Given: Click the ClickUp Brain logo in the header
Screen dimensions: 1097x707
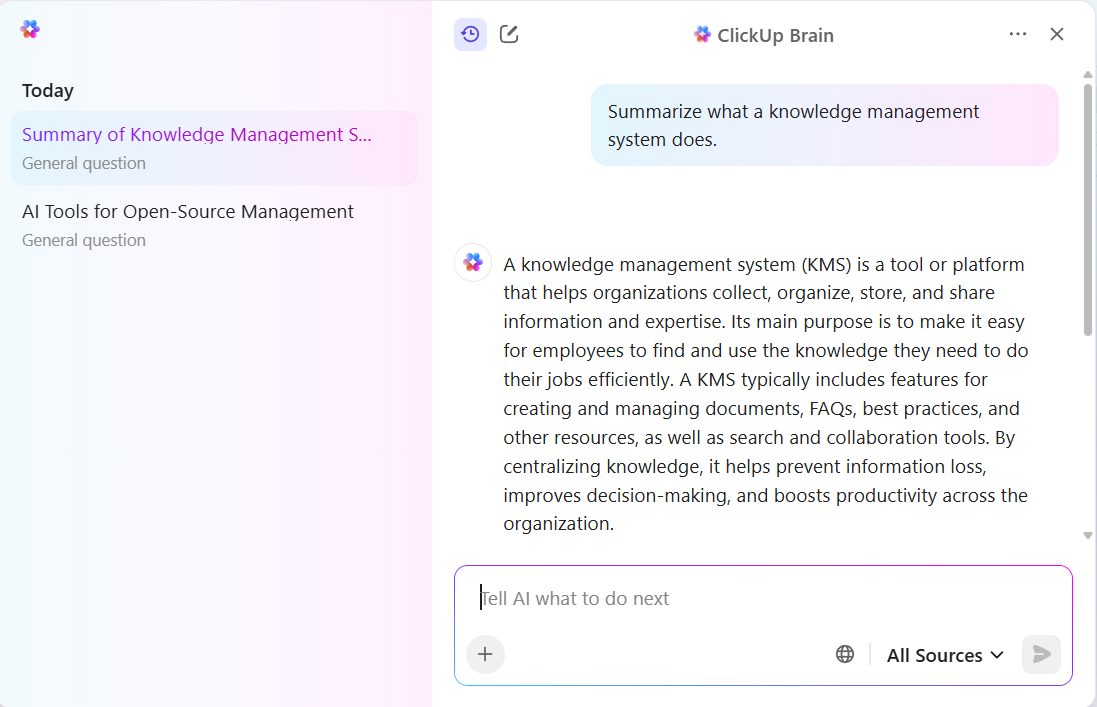Looking at the screenshot, I should [703, 34].
